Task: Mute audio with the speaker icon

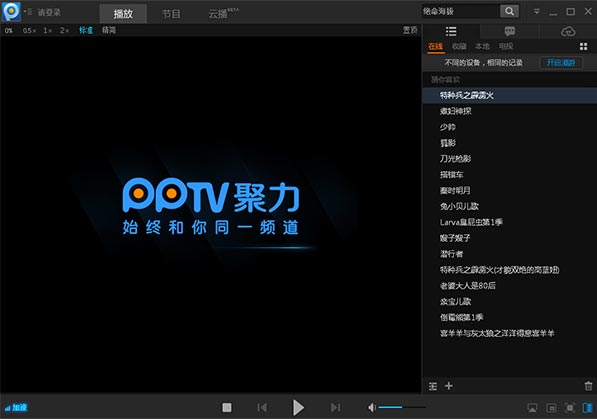Action: click(372, 408)
